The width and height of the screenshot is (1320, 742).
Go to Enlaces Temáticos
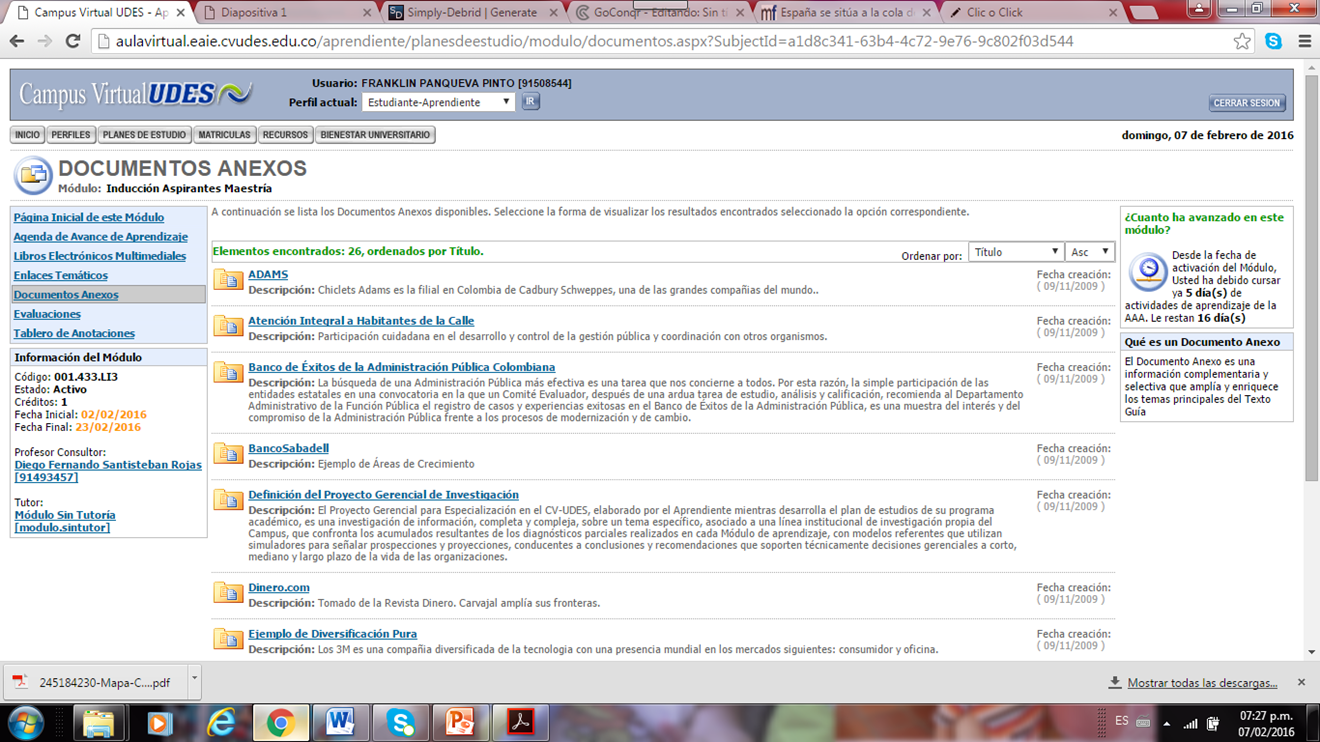pyautogui.click(x=61, y=275)
